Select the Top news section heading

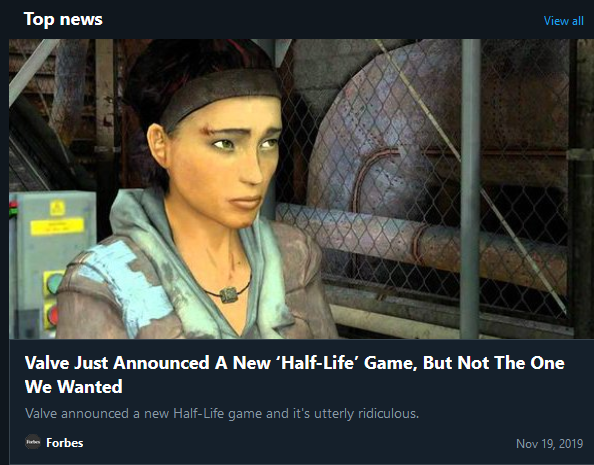(63, 19)
